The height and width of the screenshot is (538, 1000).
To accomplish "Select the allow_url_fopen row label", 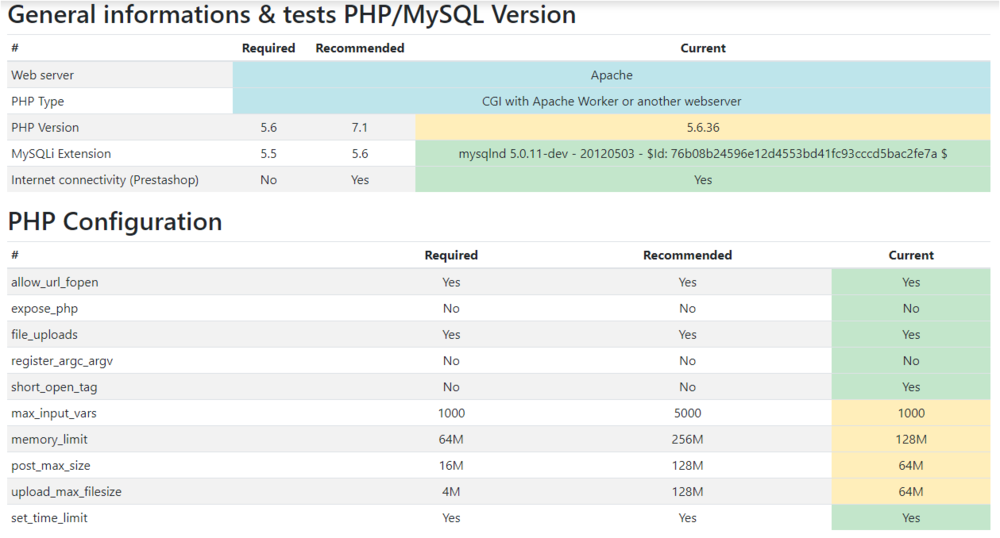I will 54,282.
